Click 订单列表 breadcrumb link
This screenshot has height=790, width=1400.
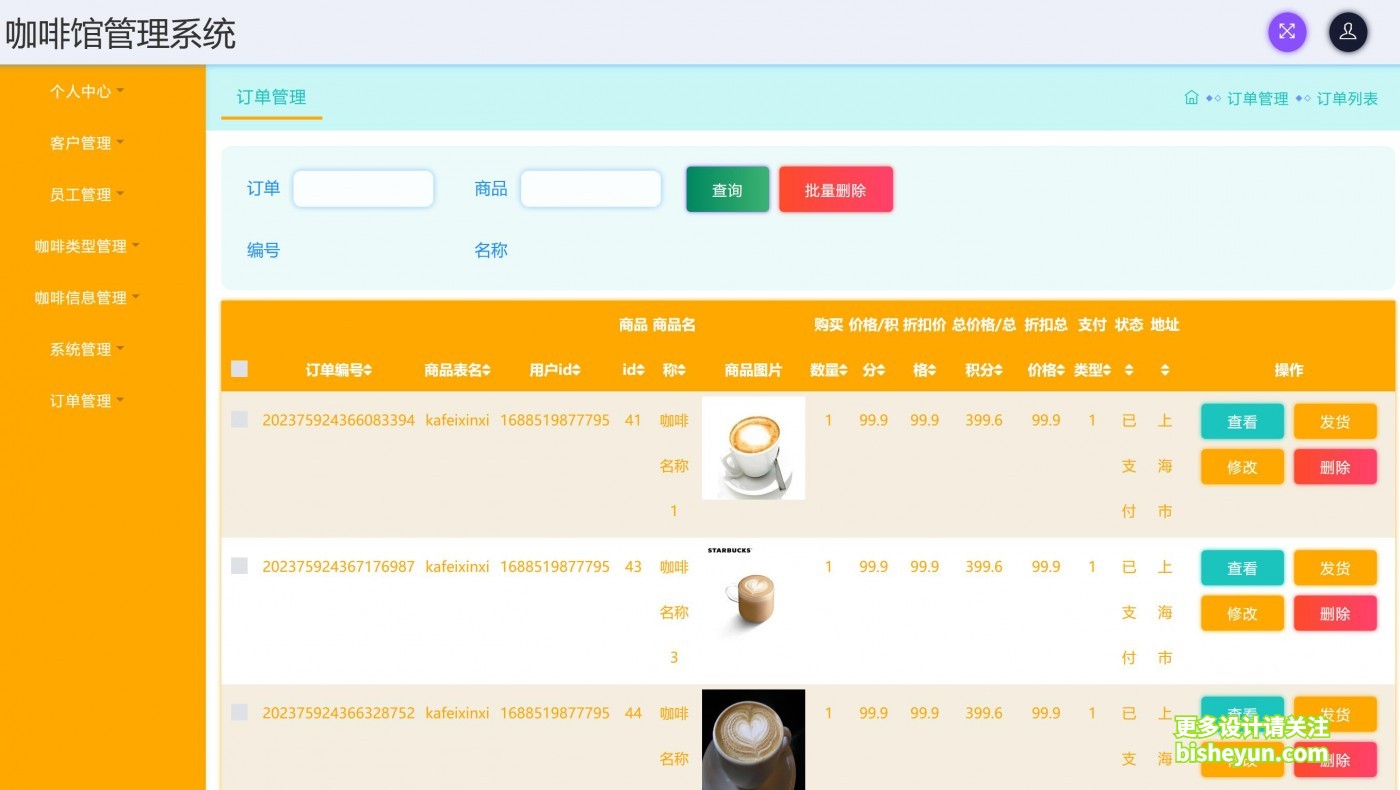1347,98
